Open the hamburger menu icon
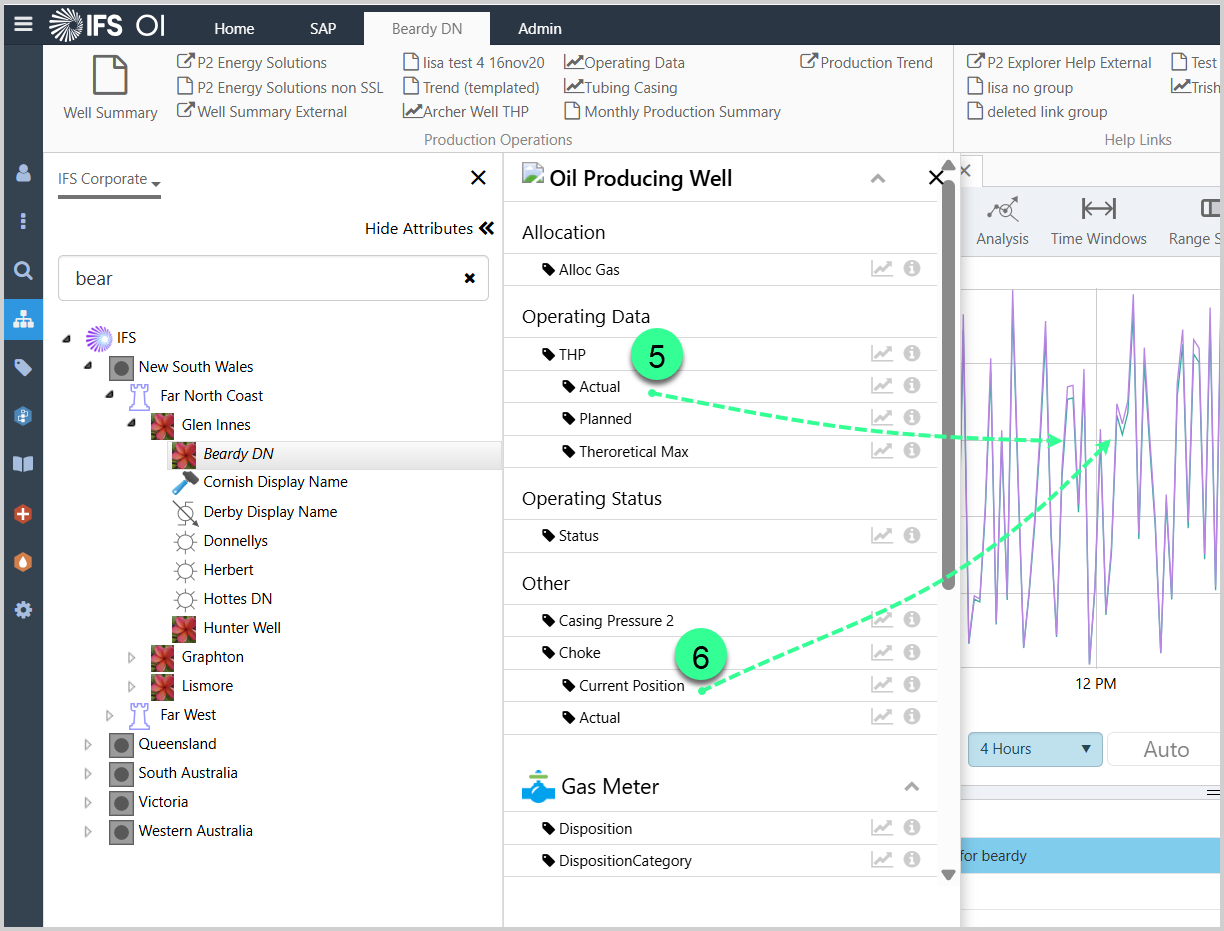 23,24
